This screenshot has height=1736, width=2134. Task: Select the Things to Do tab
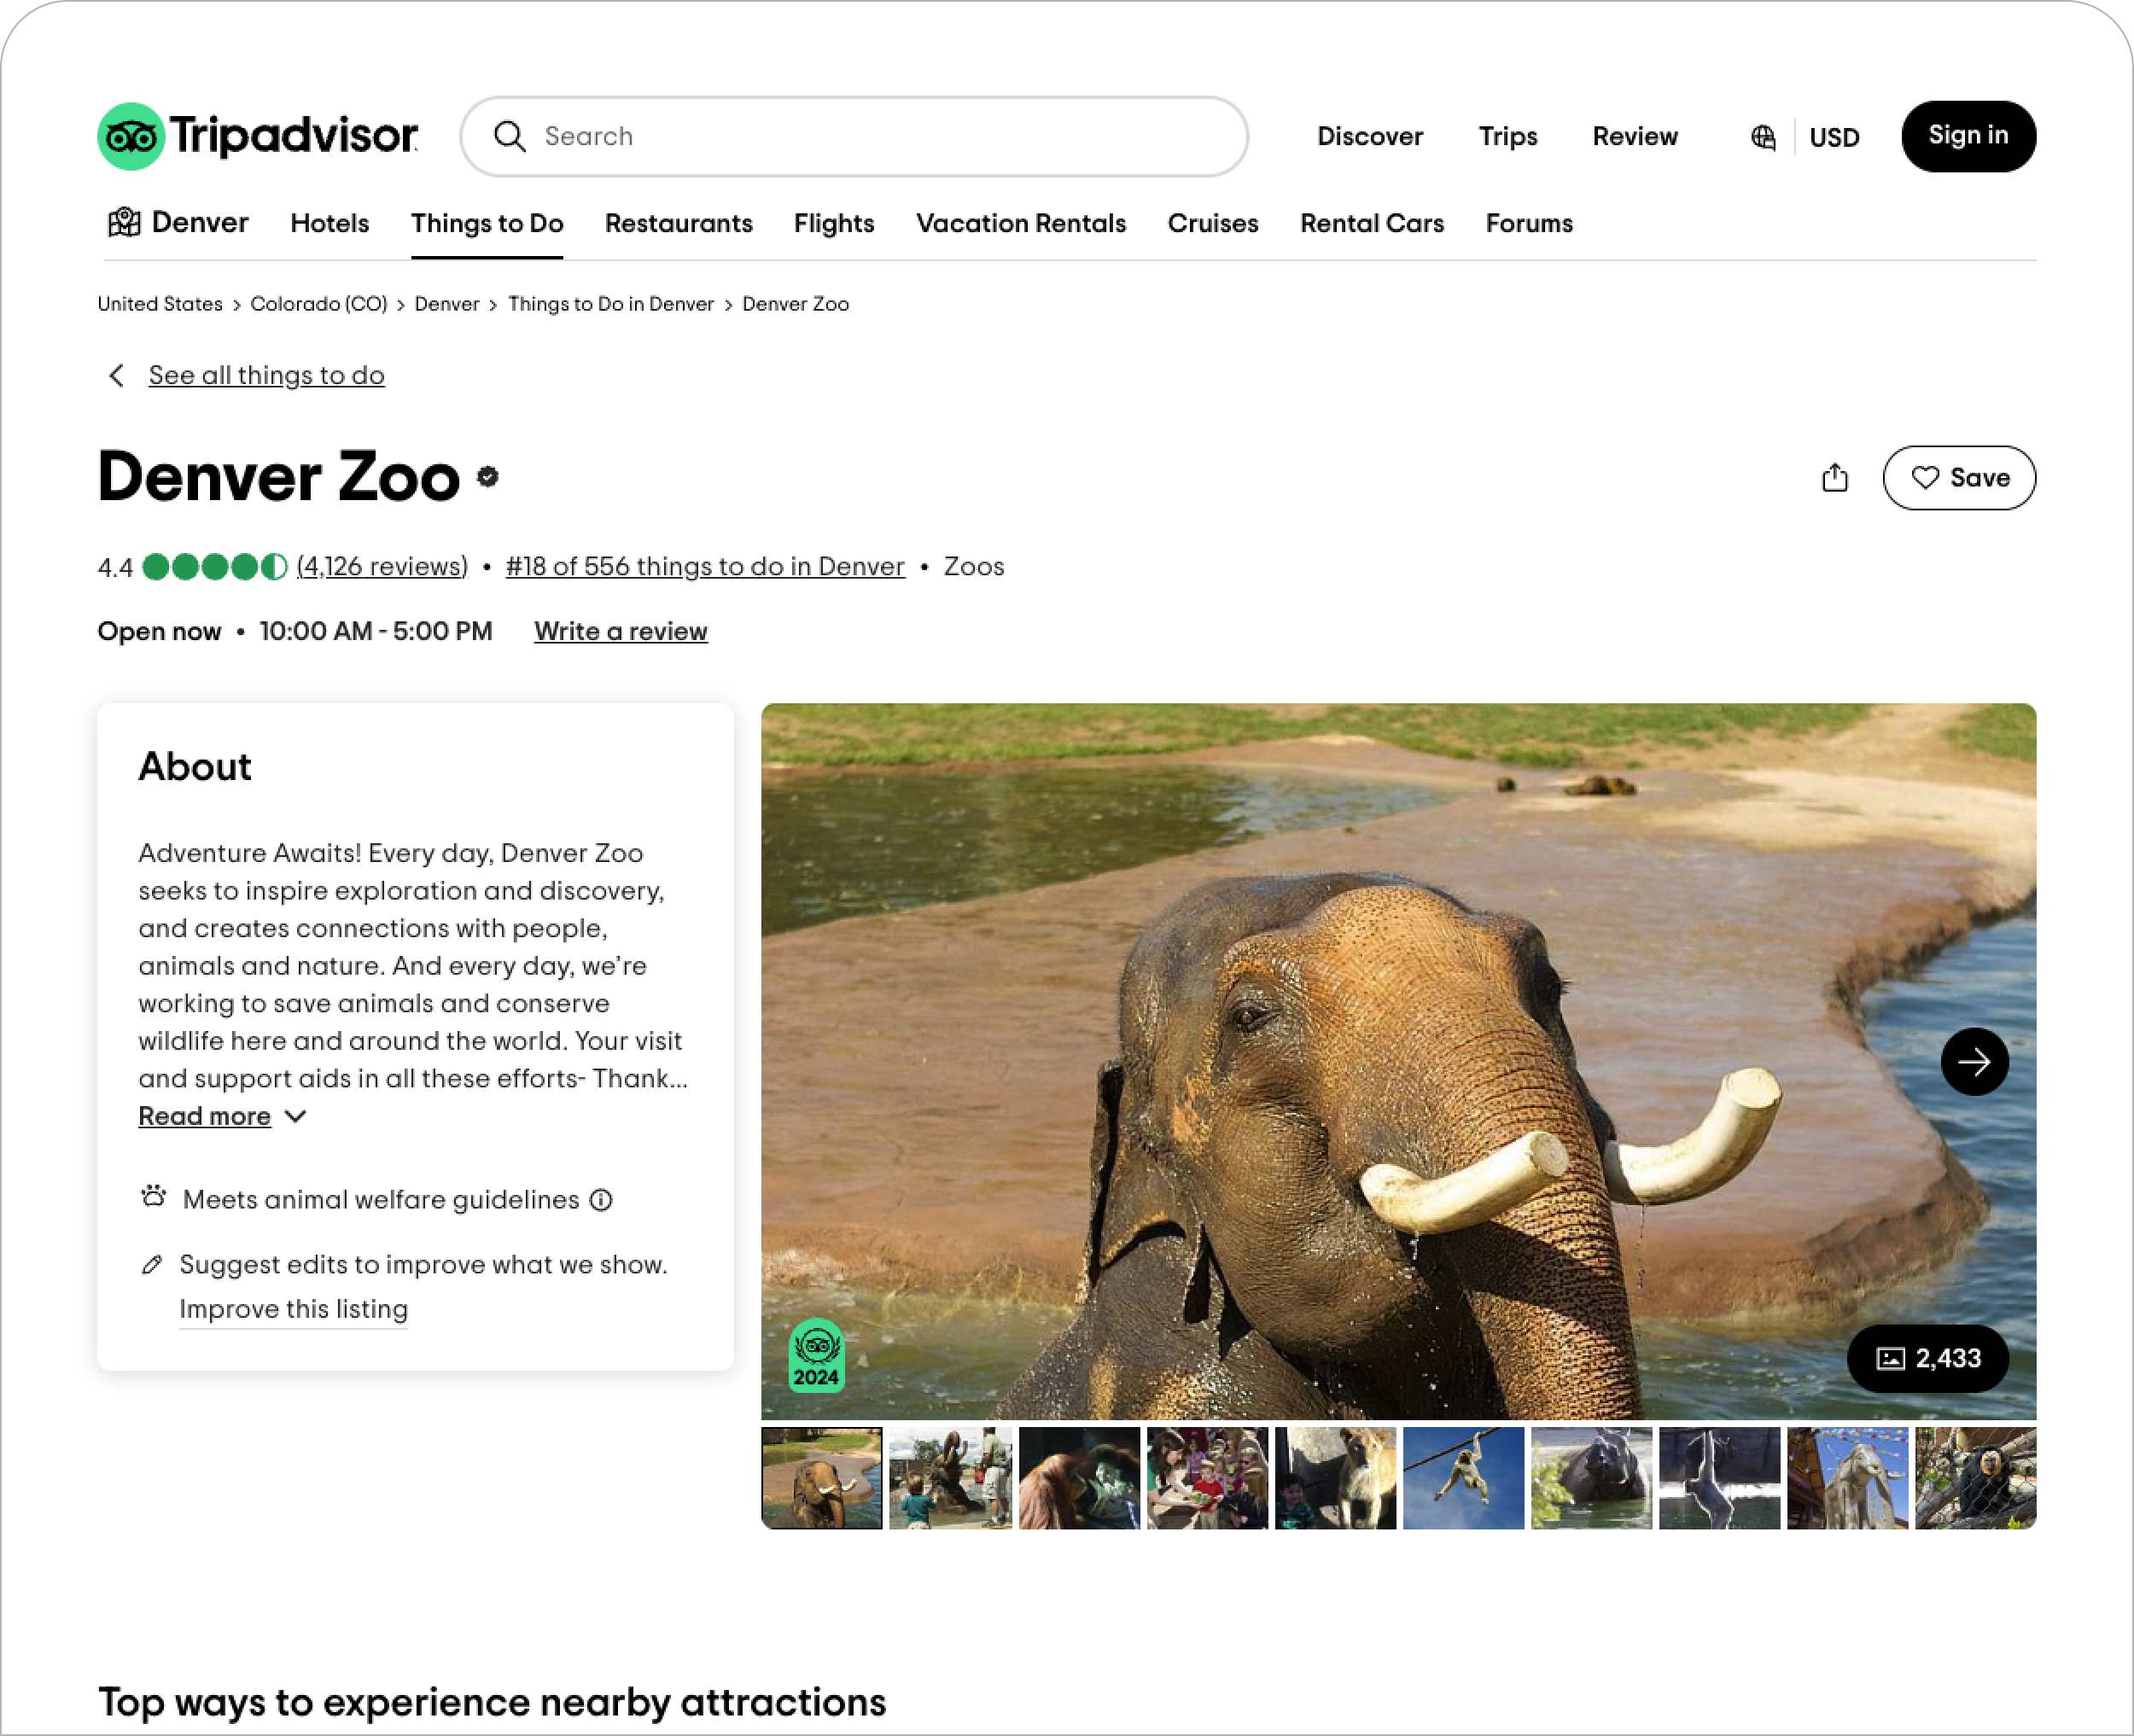point(487,223)
